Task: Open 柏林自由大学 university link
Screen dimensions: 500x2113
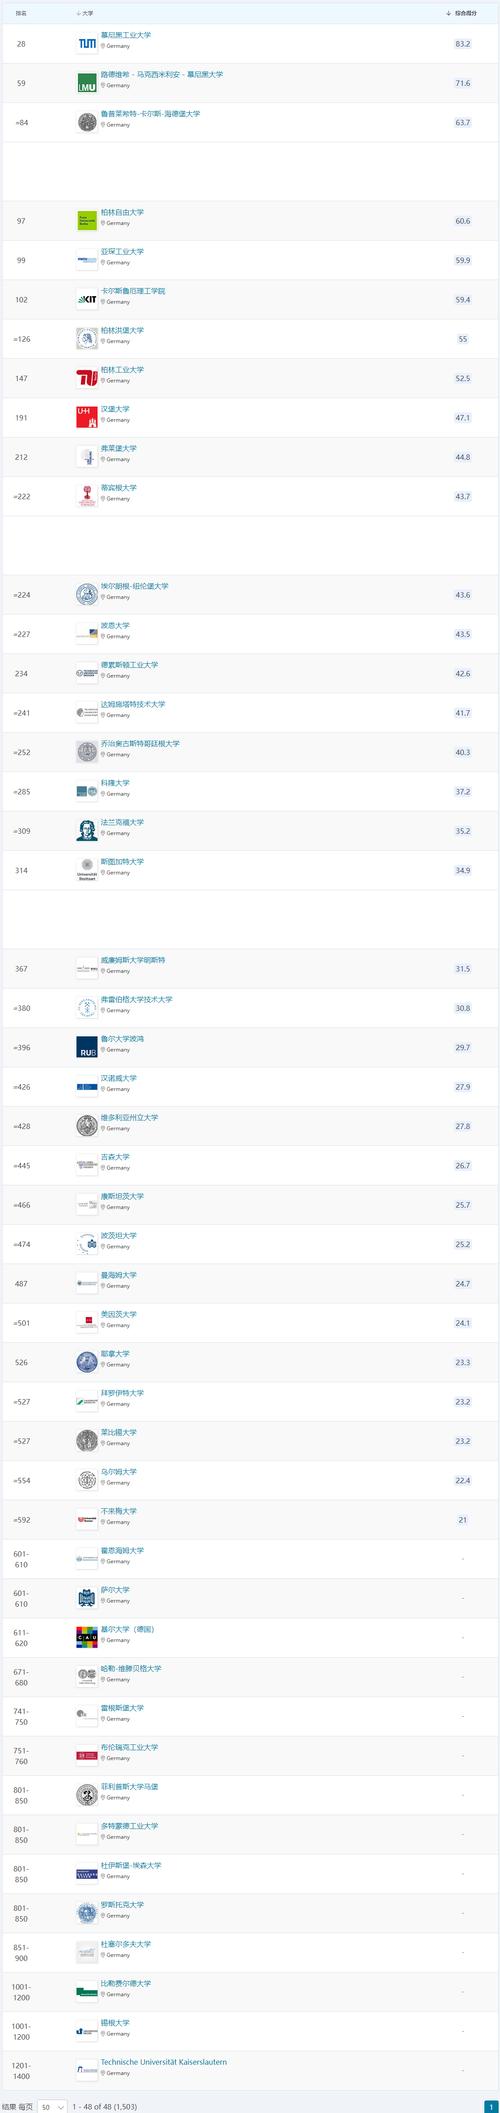Action: [x=122, y=213]
